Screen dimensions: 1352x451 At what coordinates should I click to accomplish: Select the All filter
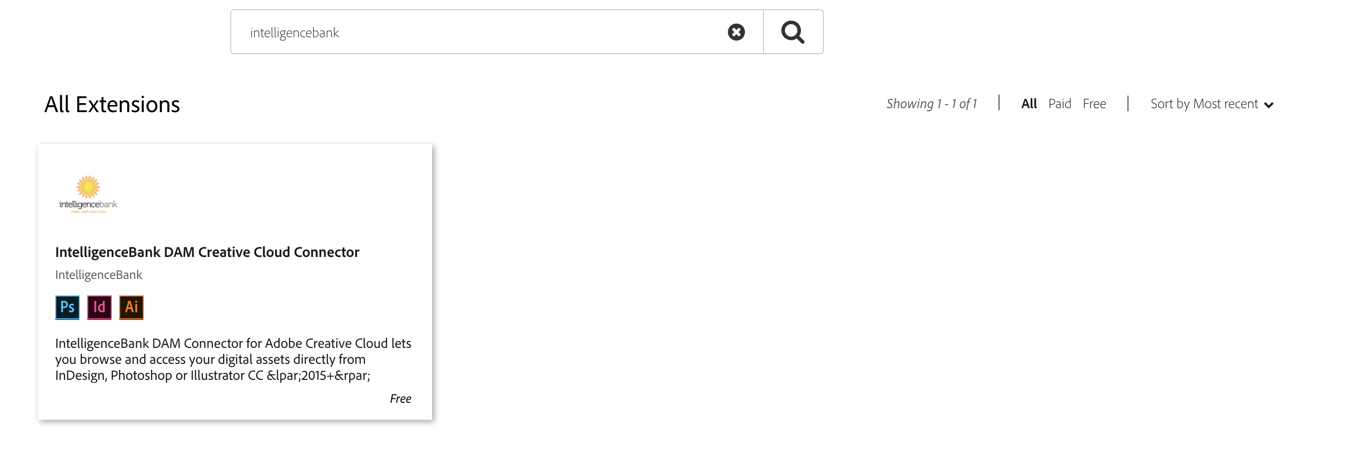[1028, 104]
